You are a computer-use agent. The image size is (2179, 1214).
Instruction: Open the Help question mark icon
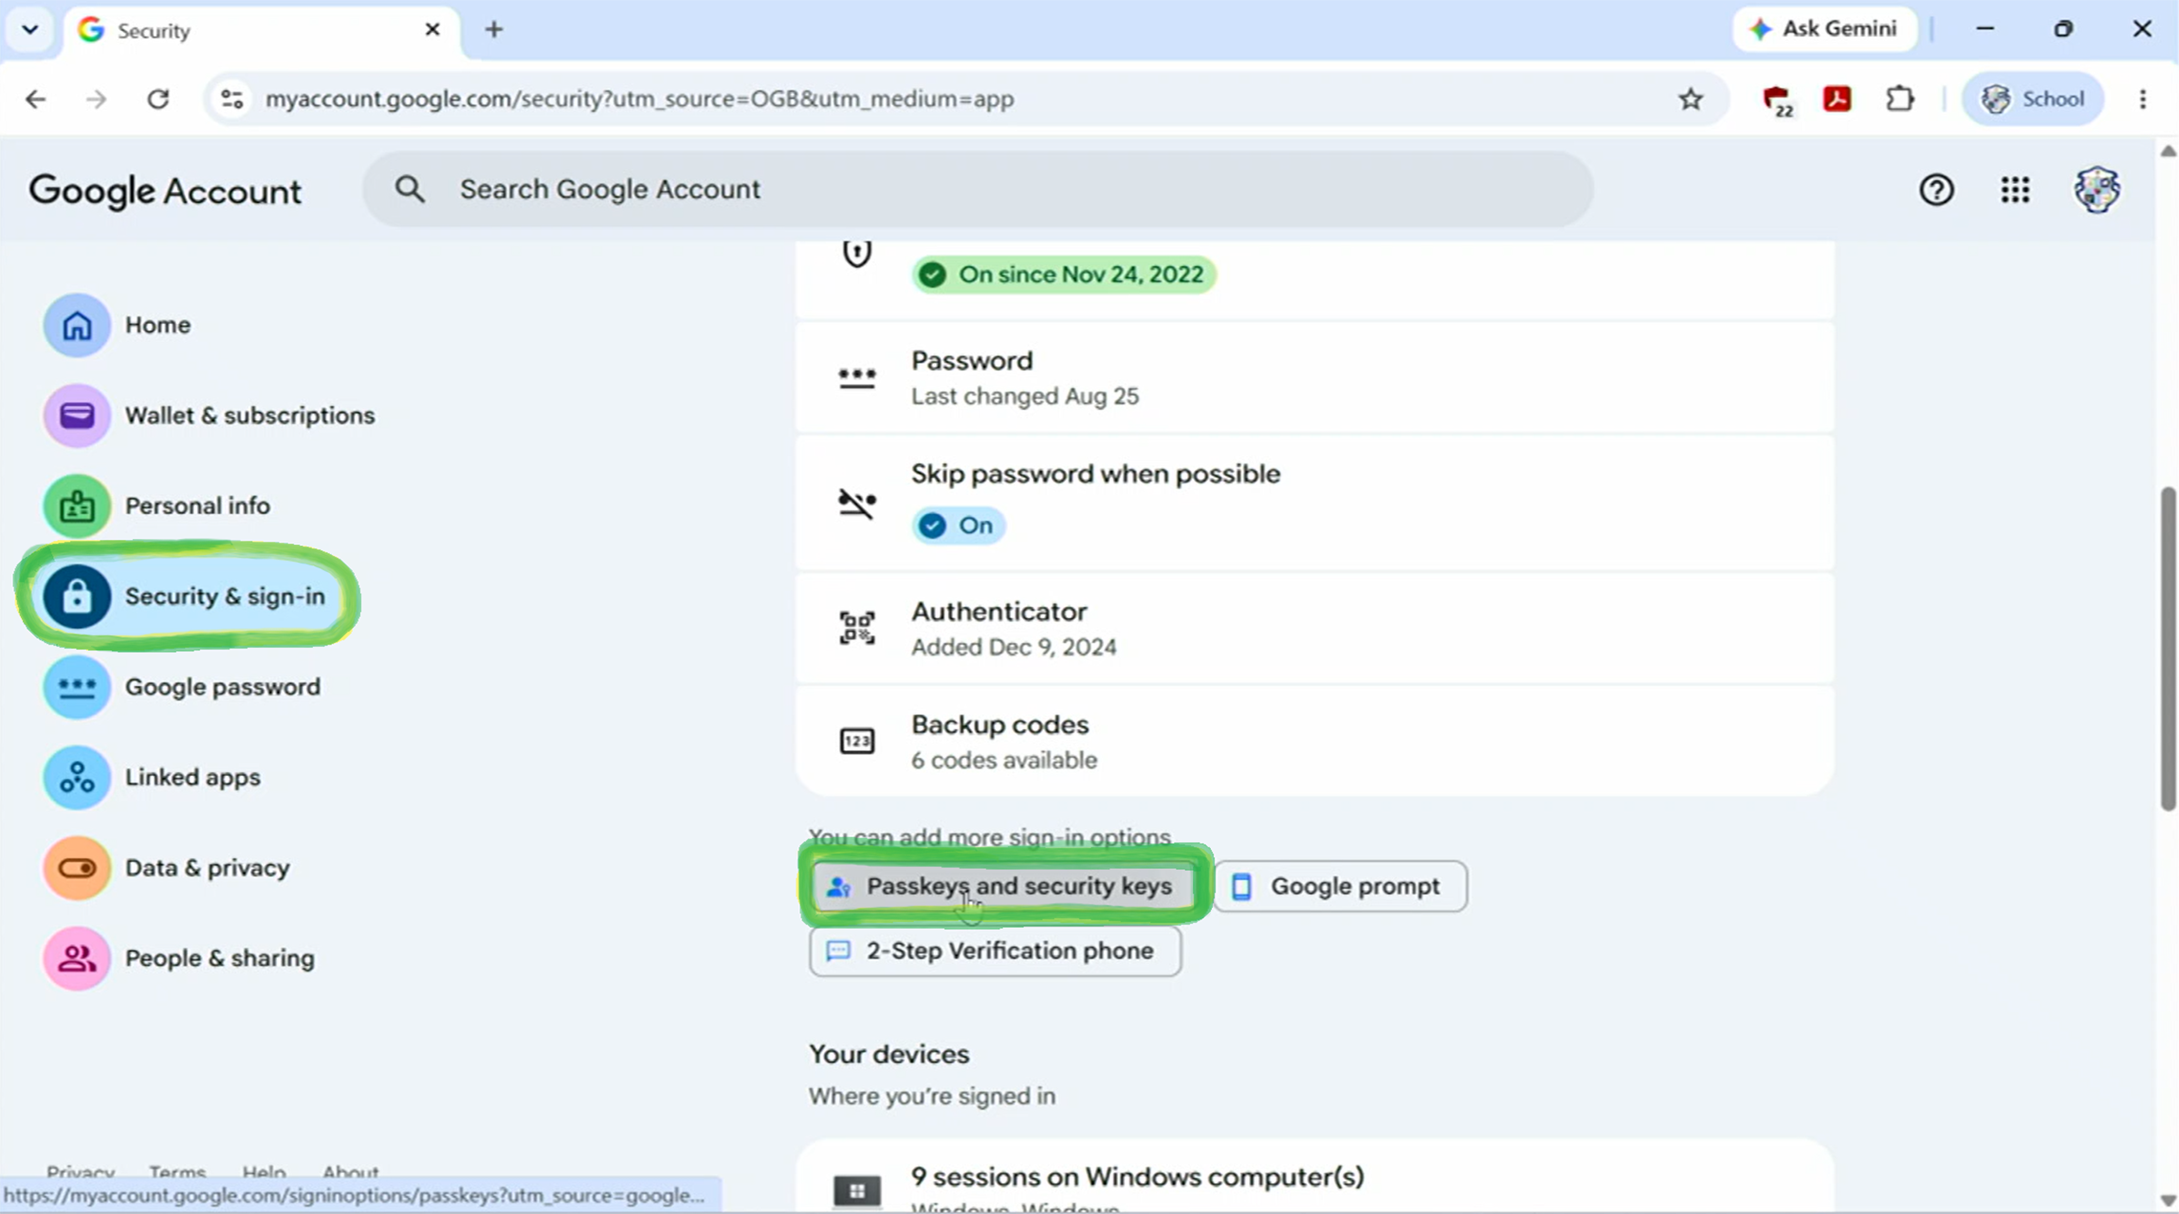[x=1936, y=190]
